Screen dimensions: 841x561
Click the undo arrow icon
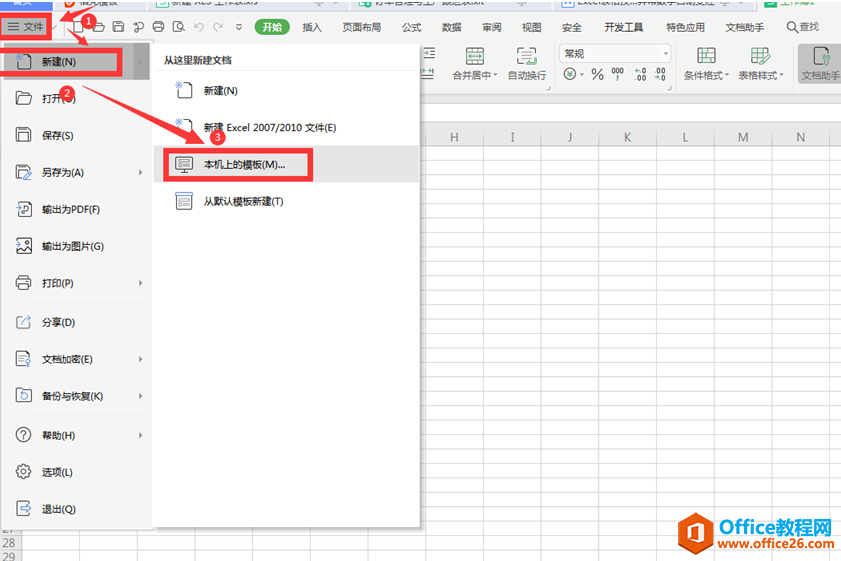click(199, 26)
